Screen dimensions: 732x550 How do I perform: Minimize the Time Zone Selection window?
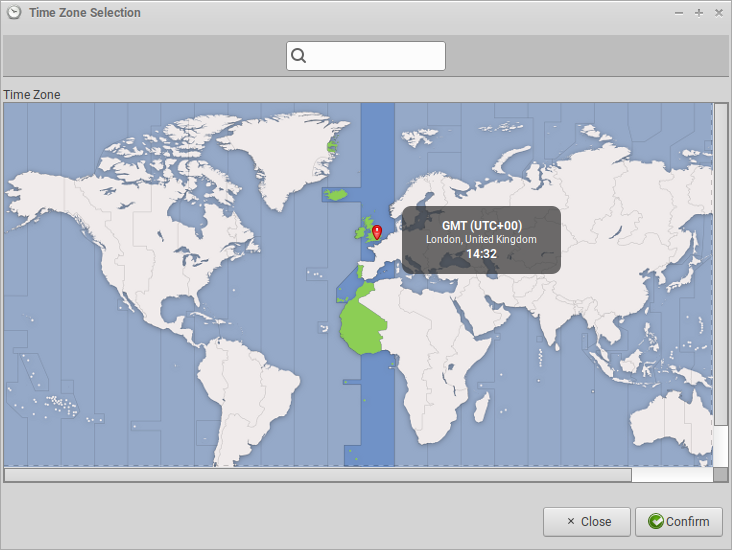pyautogui.click(x=679, y=13)
